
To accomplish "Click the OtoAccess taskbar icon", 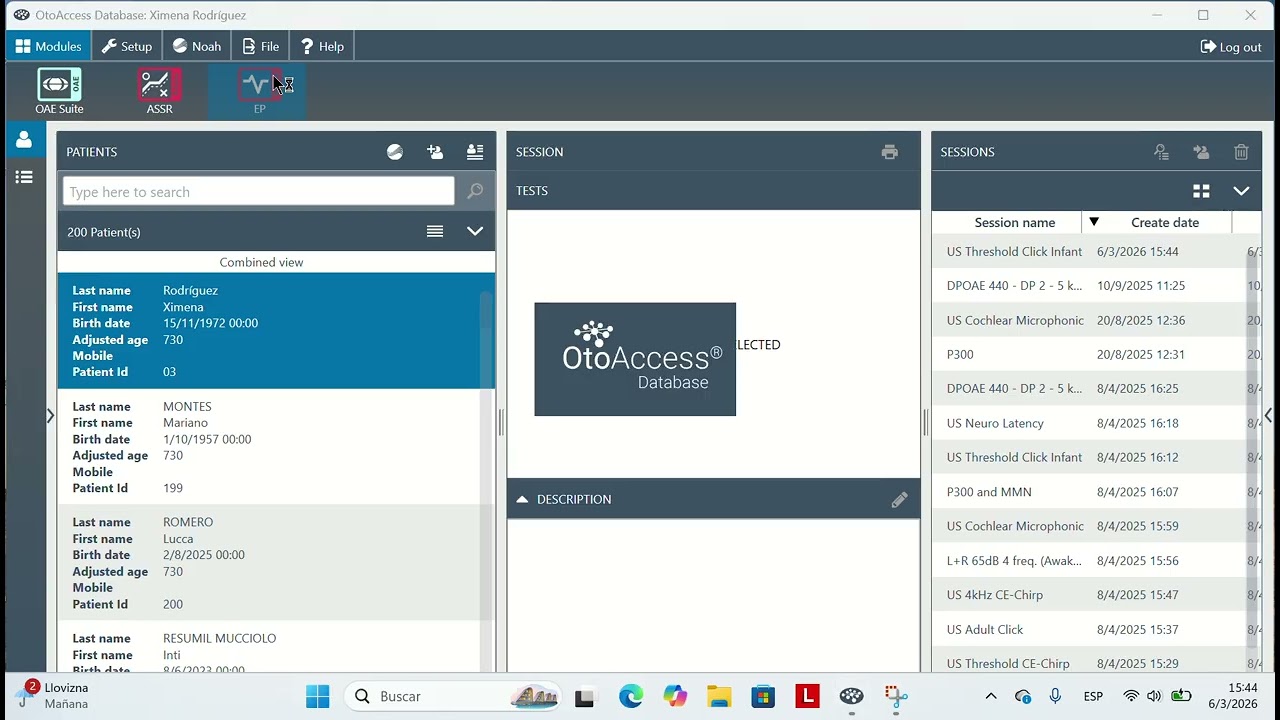I will pyautogui.click(x=851, y=696).
